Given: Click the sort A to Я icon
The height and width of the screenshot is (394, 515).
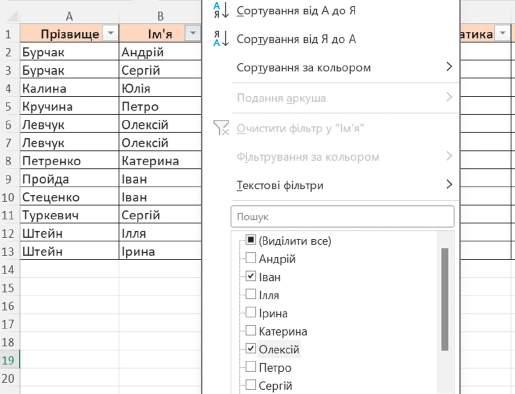Looking at the screenshot, I should pyautogui.click(x=221, y=10).
